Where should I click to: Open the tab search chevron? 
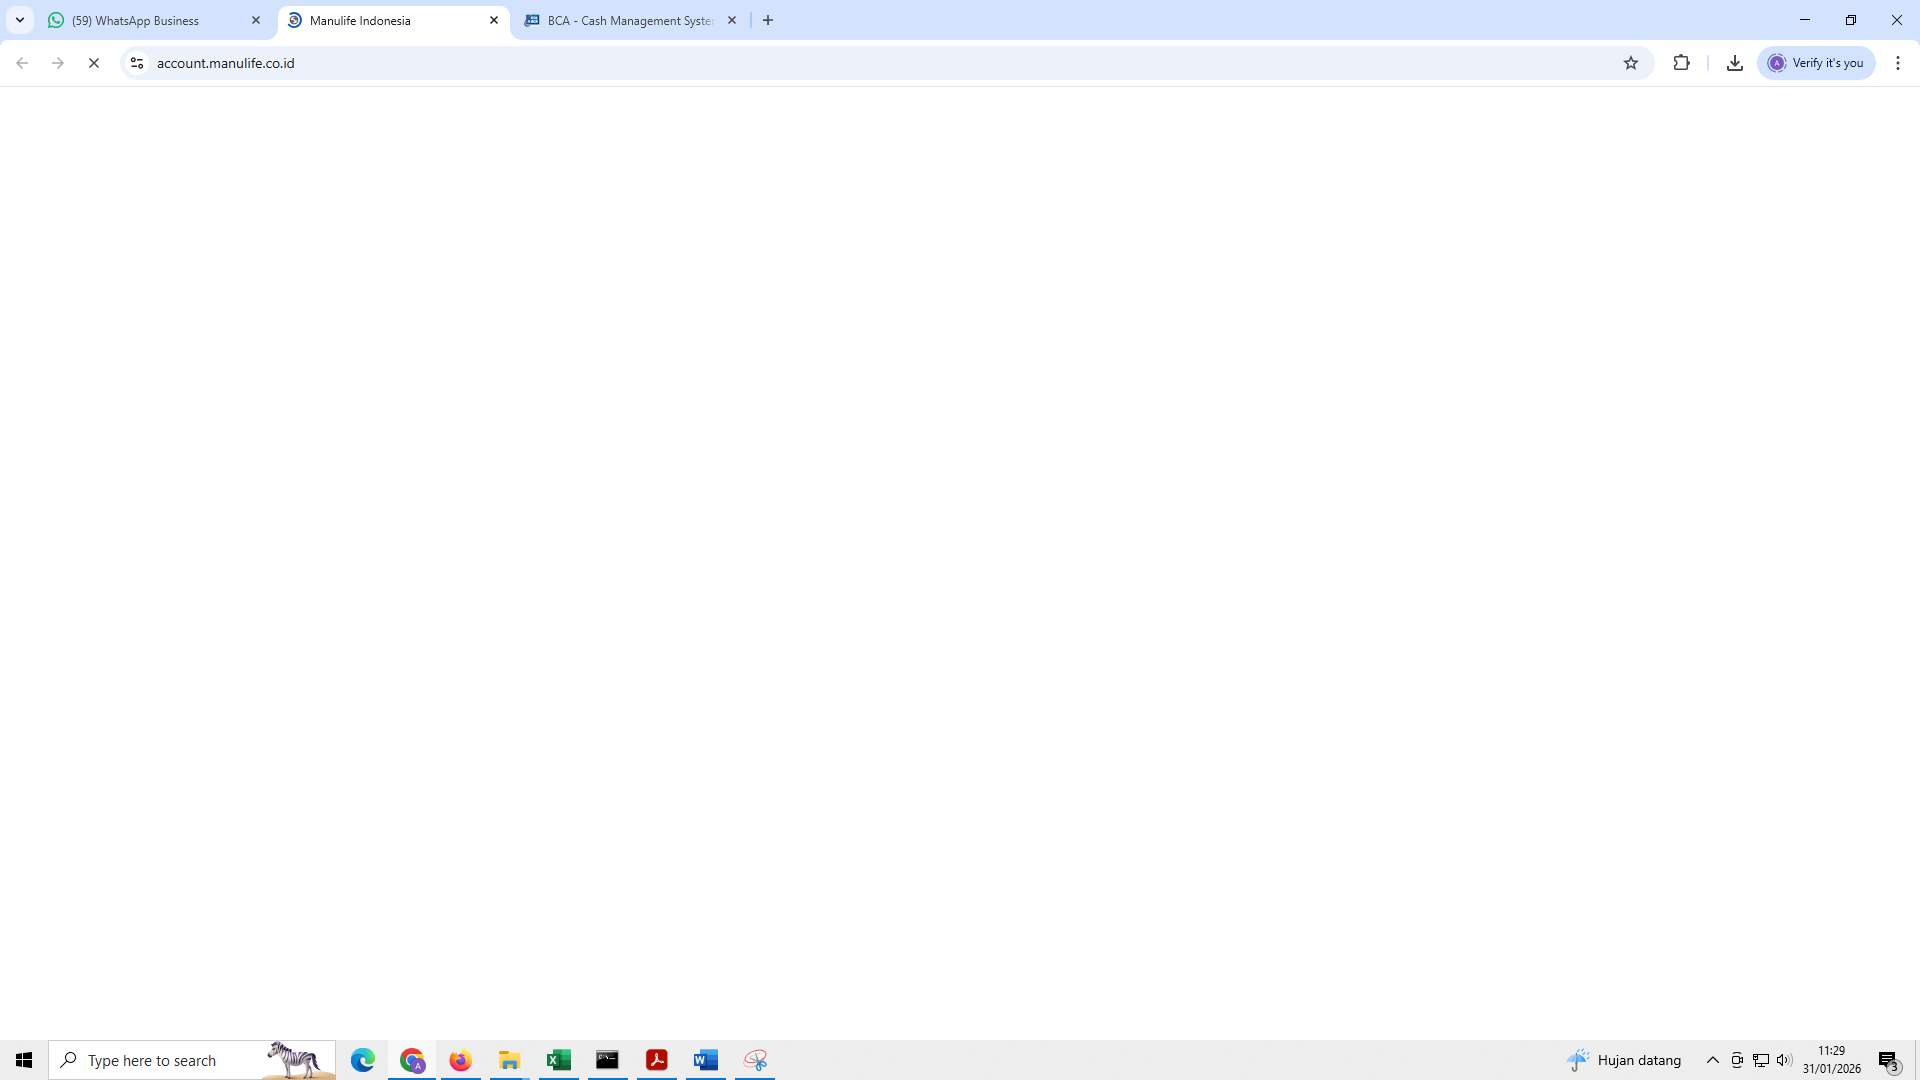point(19,20)
